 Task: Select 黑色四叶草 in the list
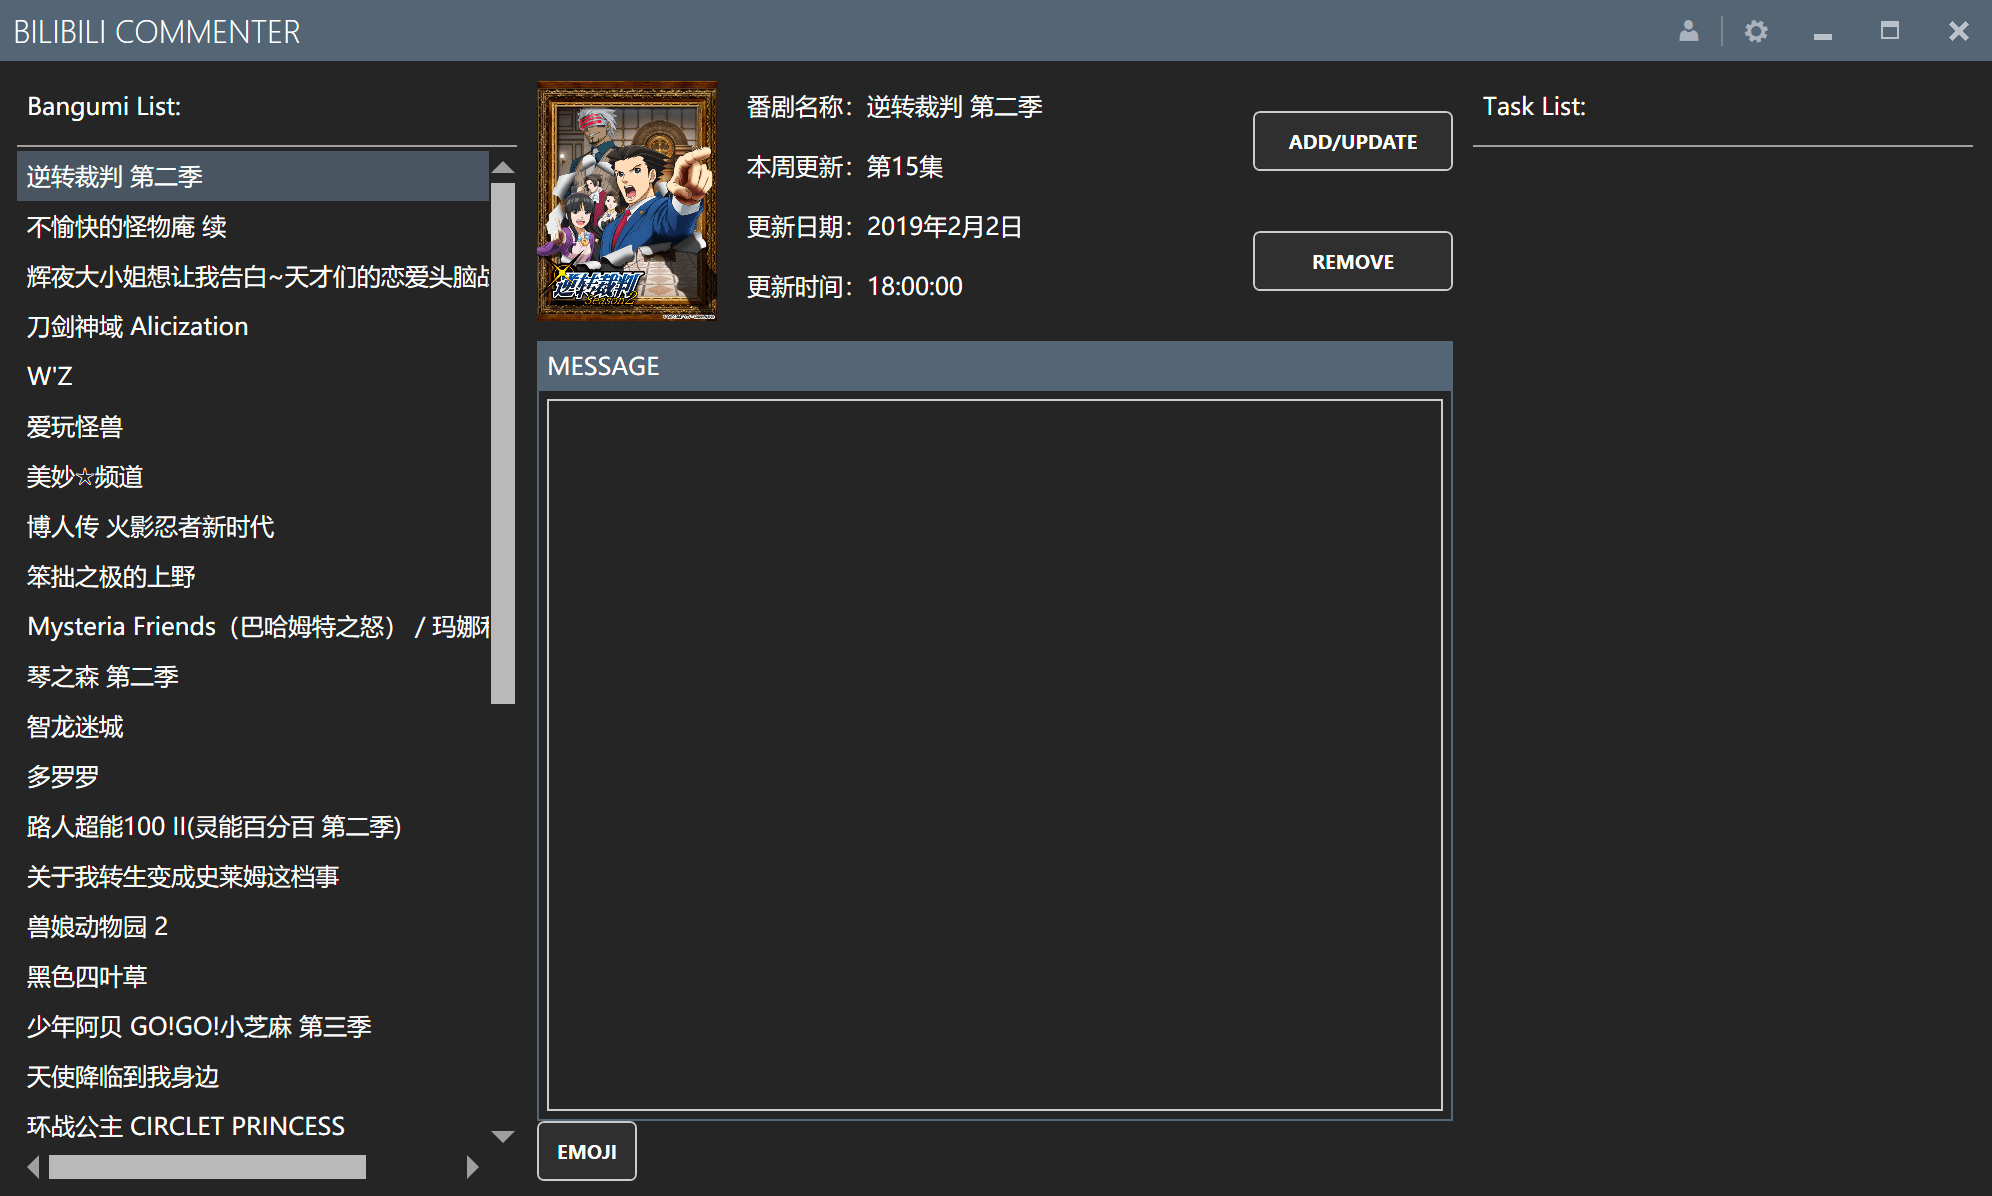click(87, 976)
